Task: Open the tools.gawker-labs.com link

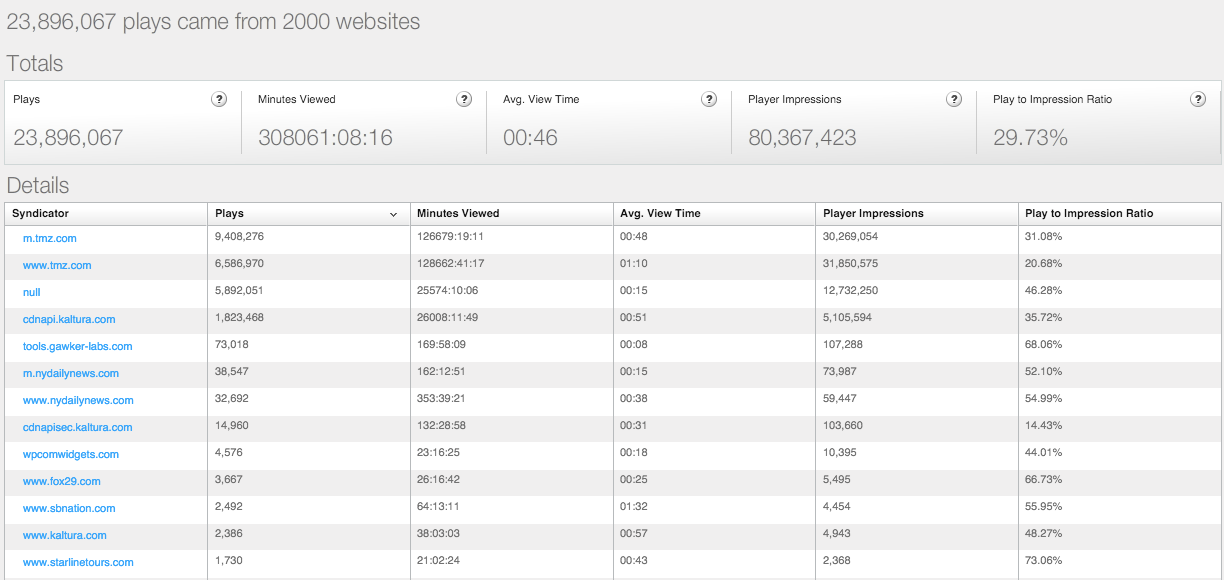Action: click(78, 346)
